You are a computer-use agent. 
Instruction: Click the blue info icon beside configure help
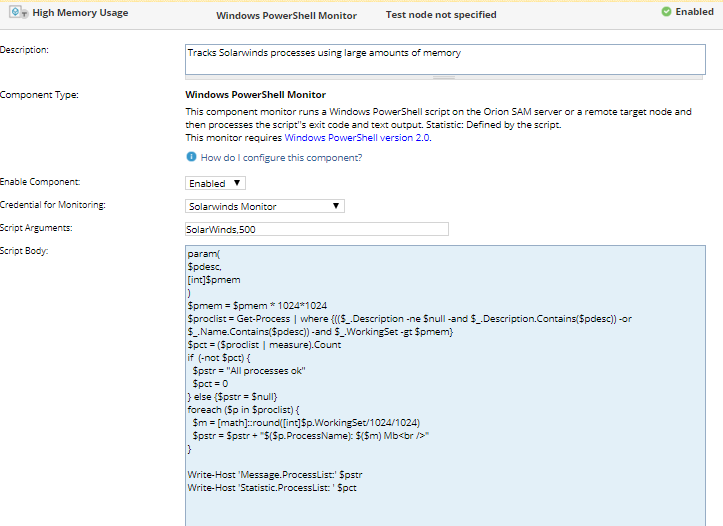191,157
